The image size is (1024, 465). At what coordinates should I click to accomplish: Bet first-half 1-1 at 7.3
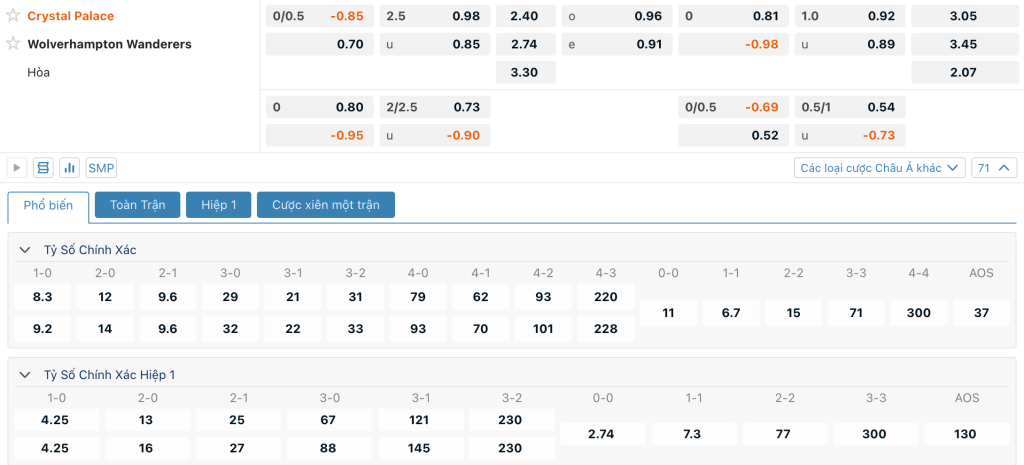(694, 434)
